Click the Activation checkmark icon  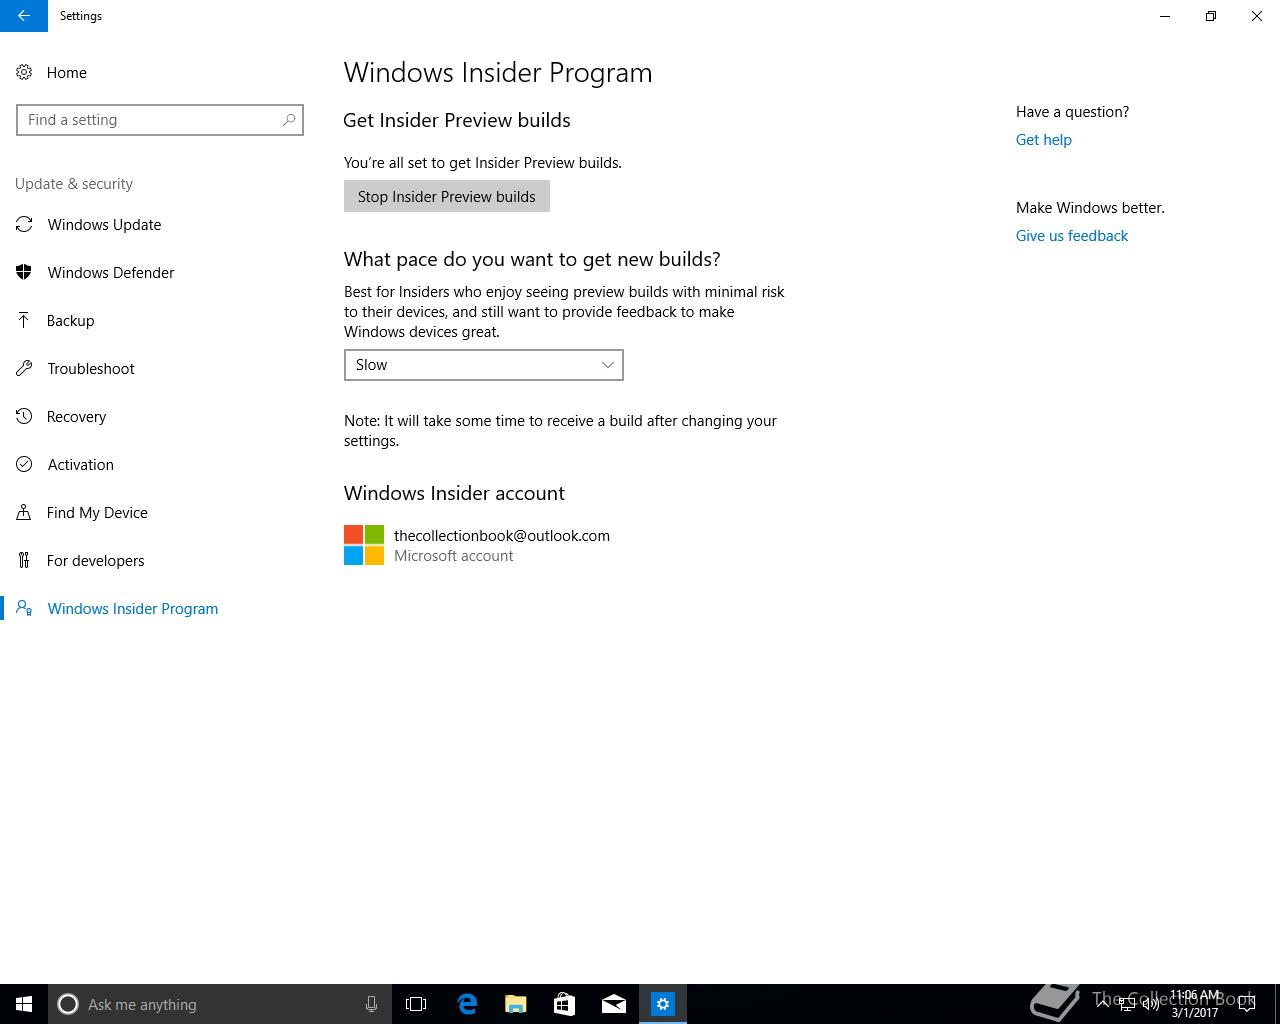24,465
